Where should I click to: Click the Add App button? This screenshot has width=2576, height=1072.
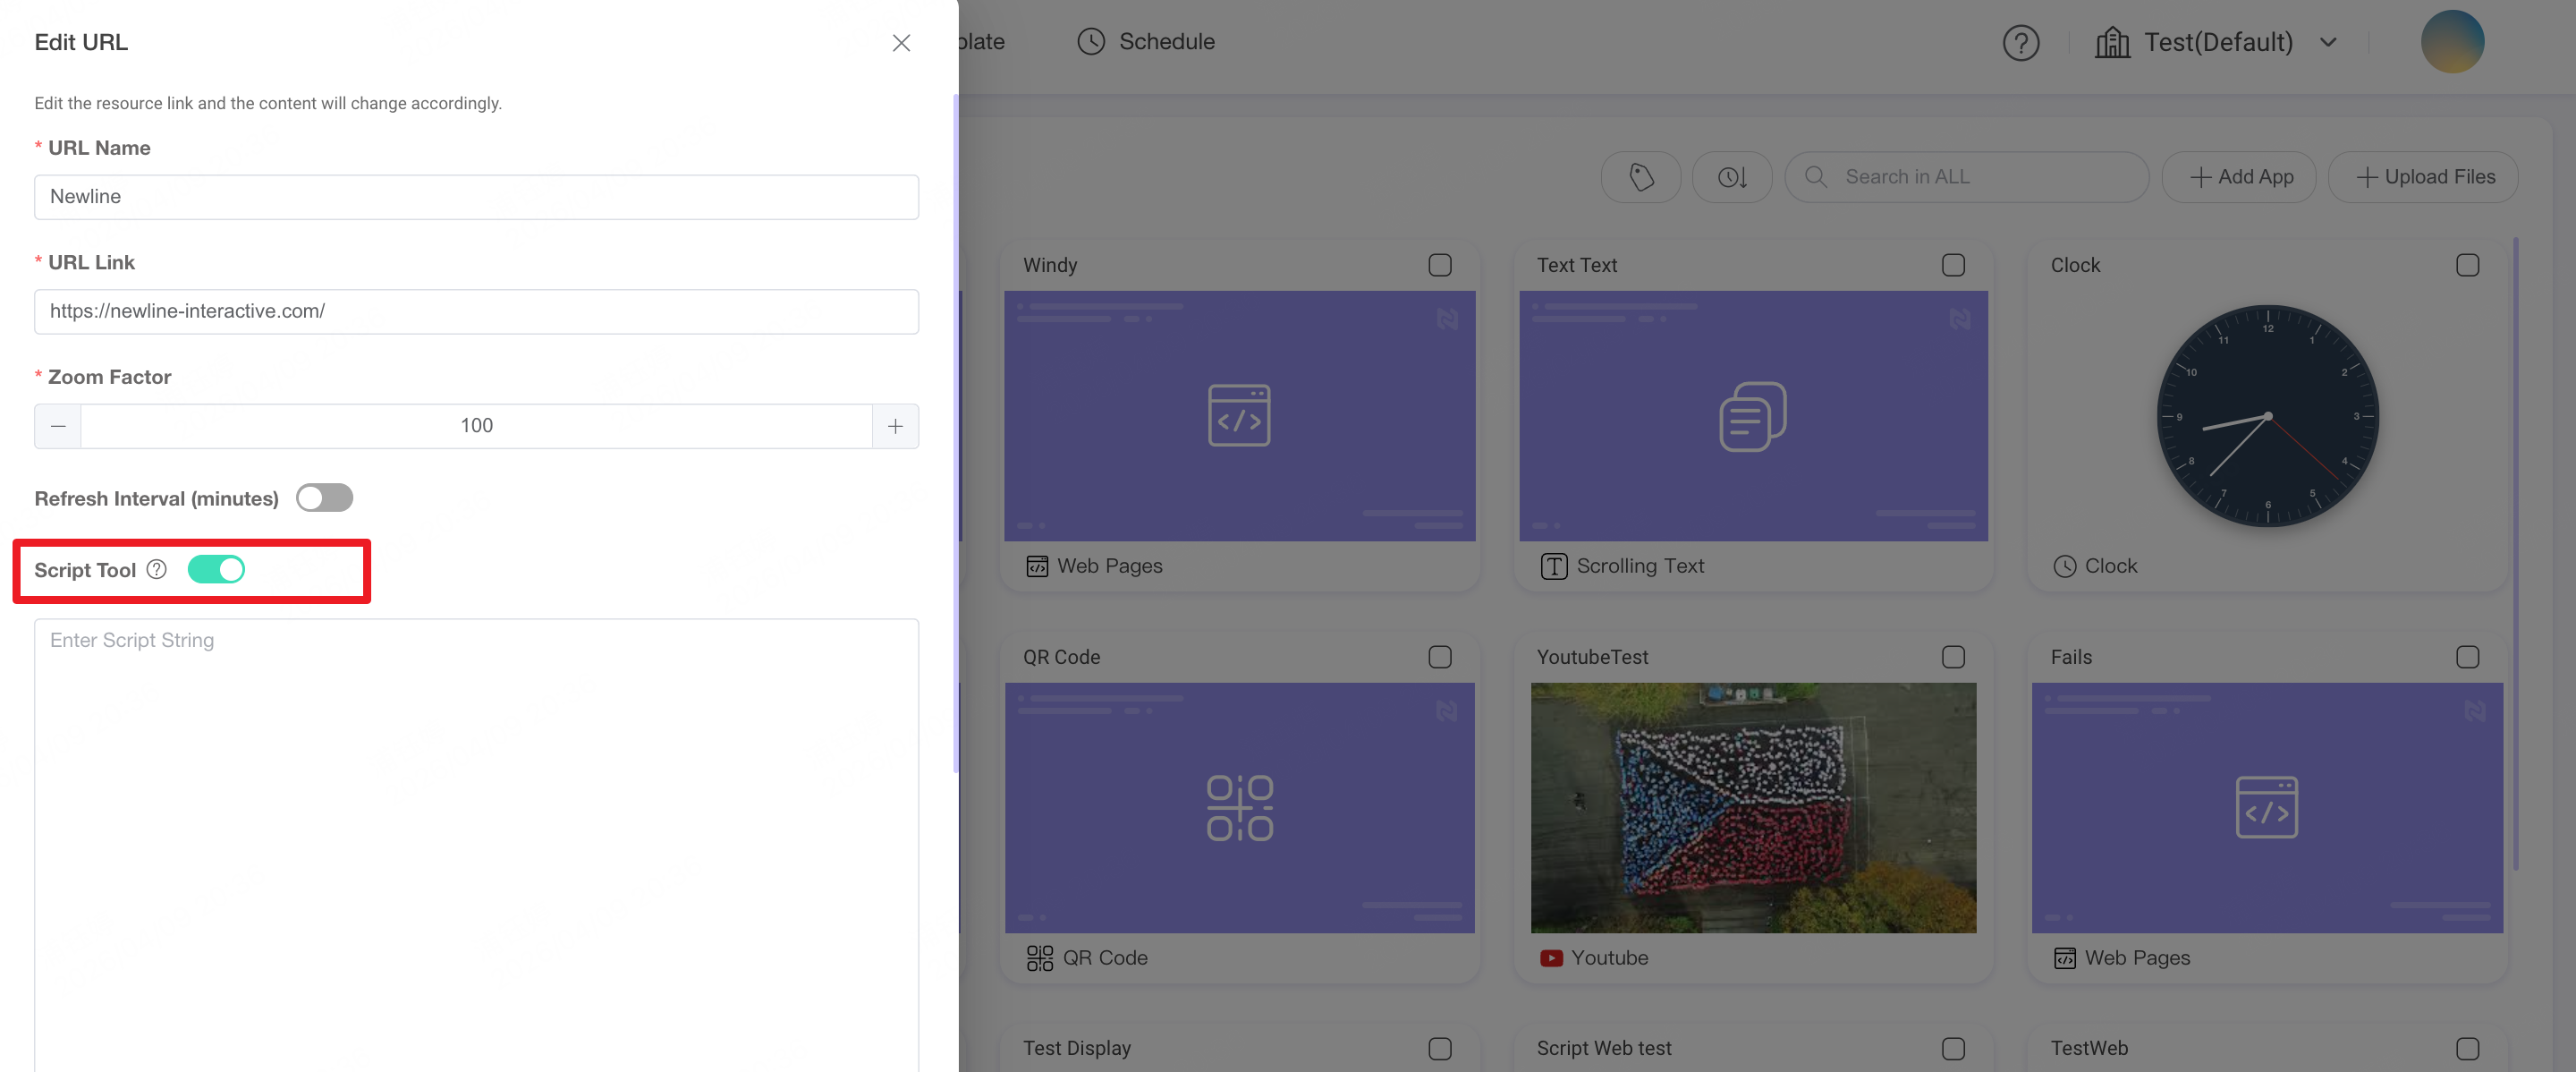(x=2239, y=177)
